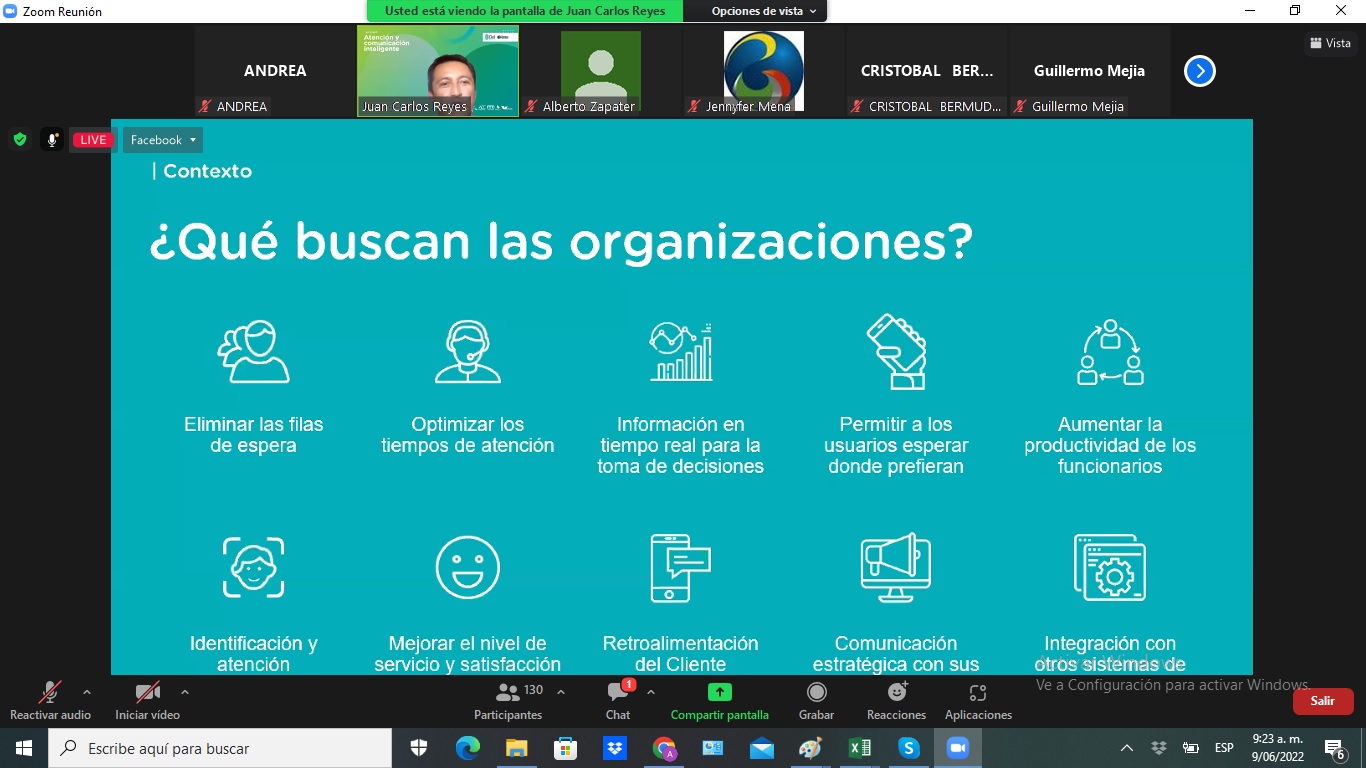Click the Zoom Reunión title bar icon

tap(11, 11)
